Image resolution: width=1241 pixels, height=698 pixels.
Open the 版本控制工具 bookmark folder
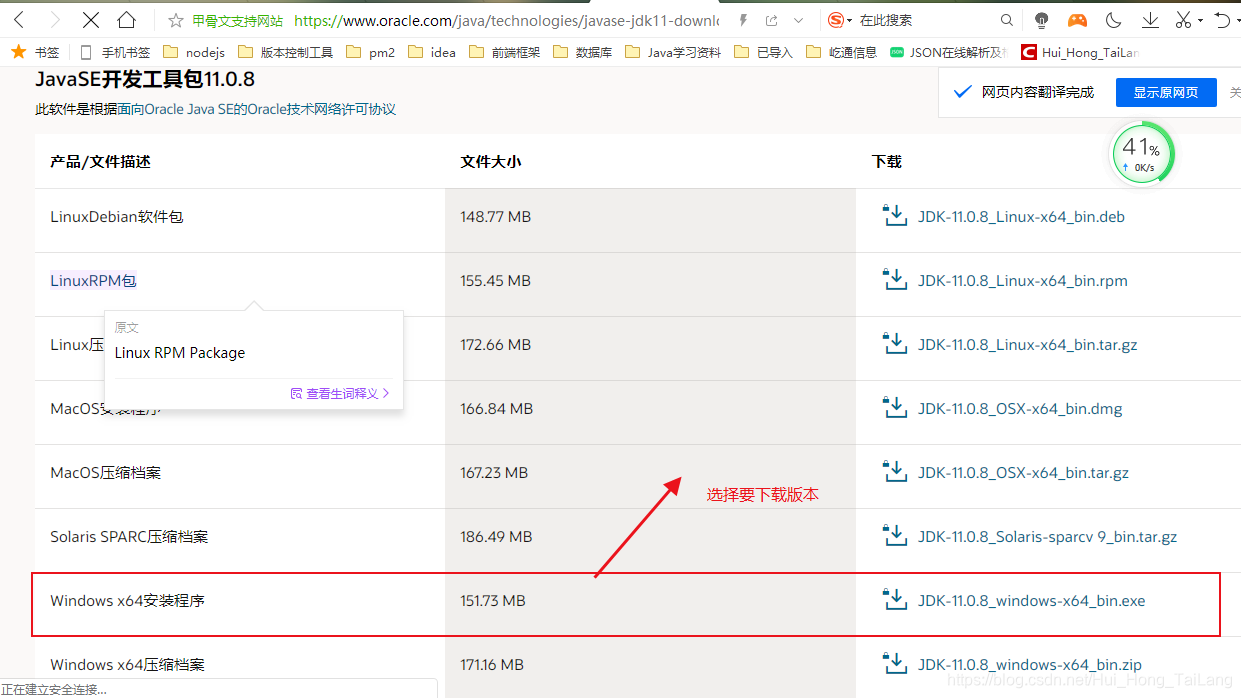286,52
